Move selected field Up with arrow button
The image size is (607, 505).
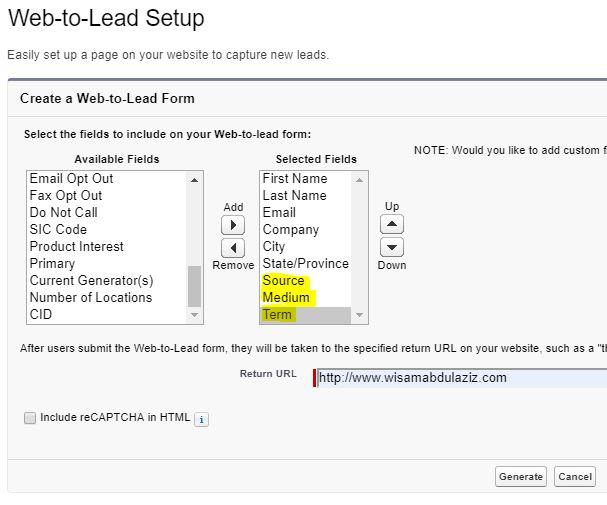point(392,224)
